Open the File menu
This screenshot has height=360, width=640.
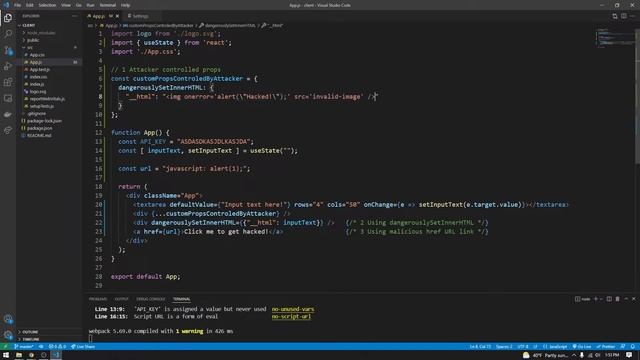click(17, 5)
